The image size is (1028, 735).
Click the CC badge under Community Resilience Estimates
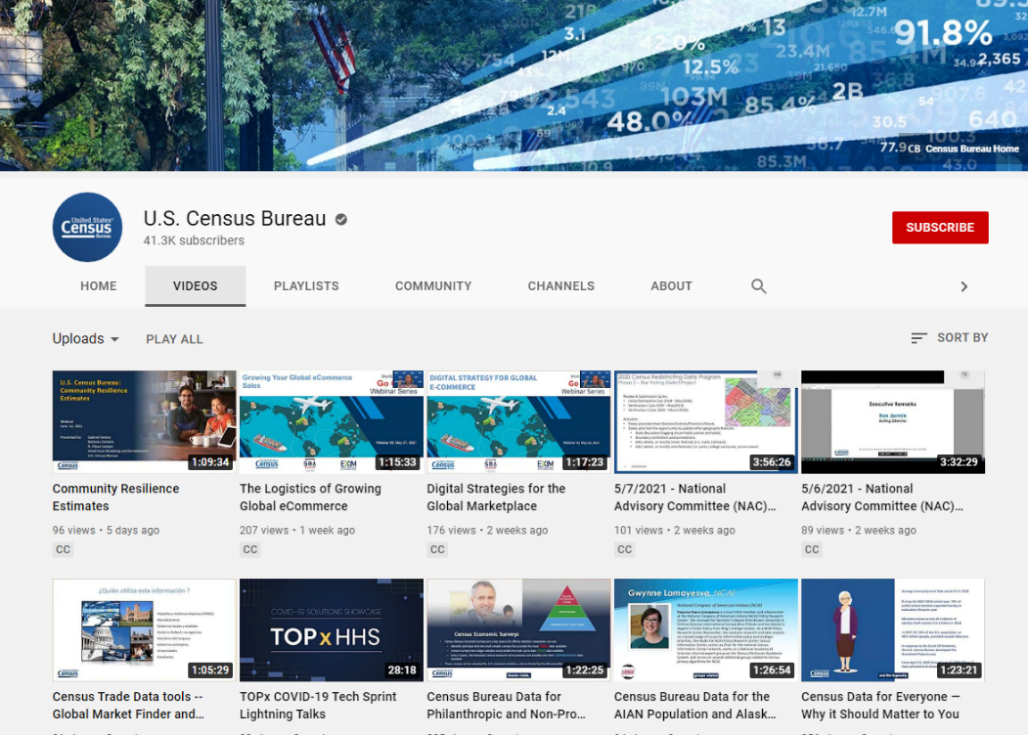coord(63,549)
